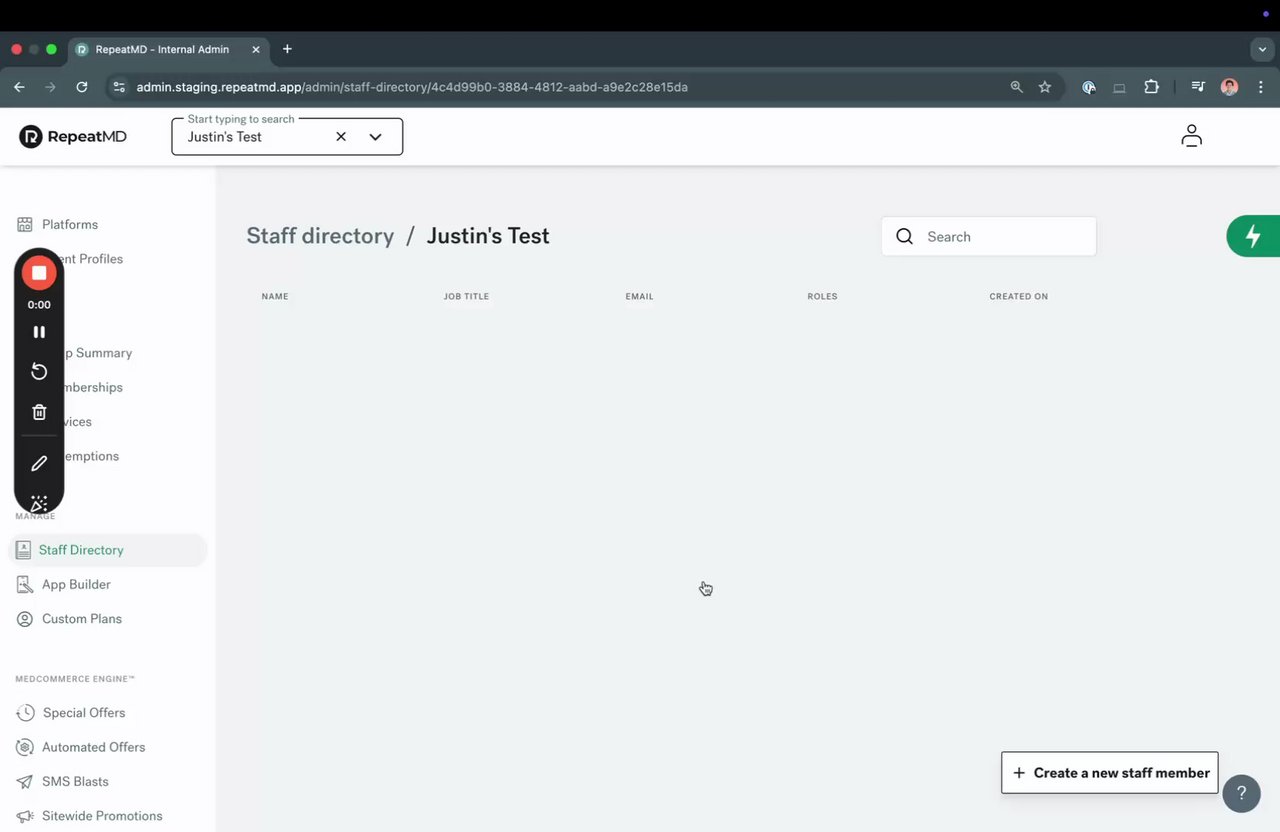This screenshot has height=832, width=1280.
Task: Open the green lightning bolt panel
Action: click(1253, 237)
